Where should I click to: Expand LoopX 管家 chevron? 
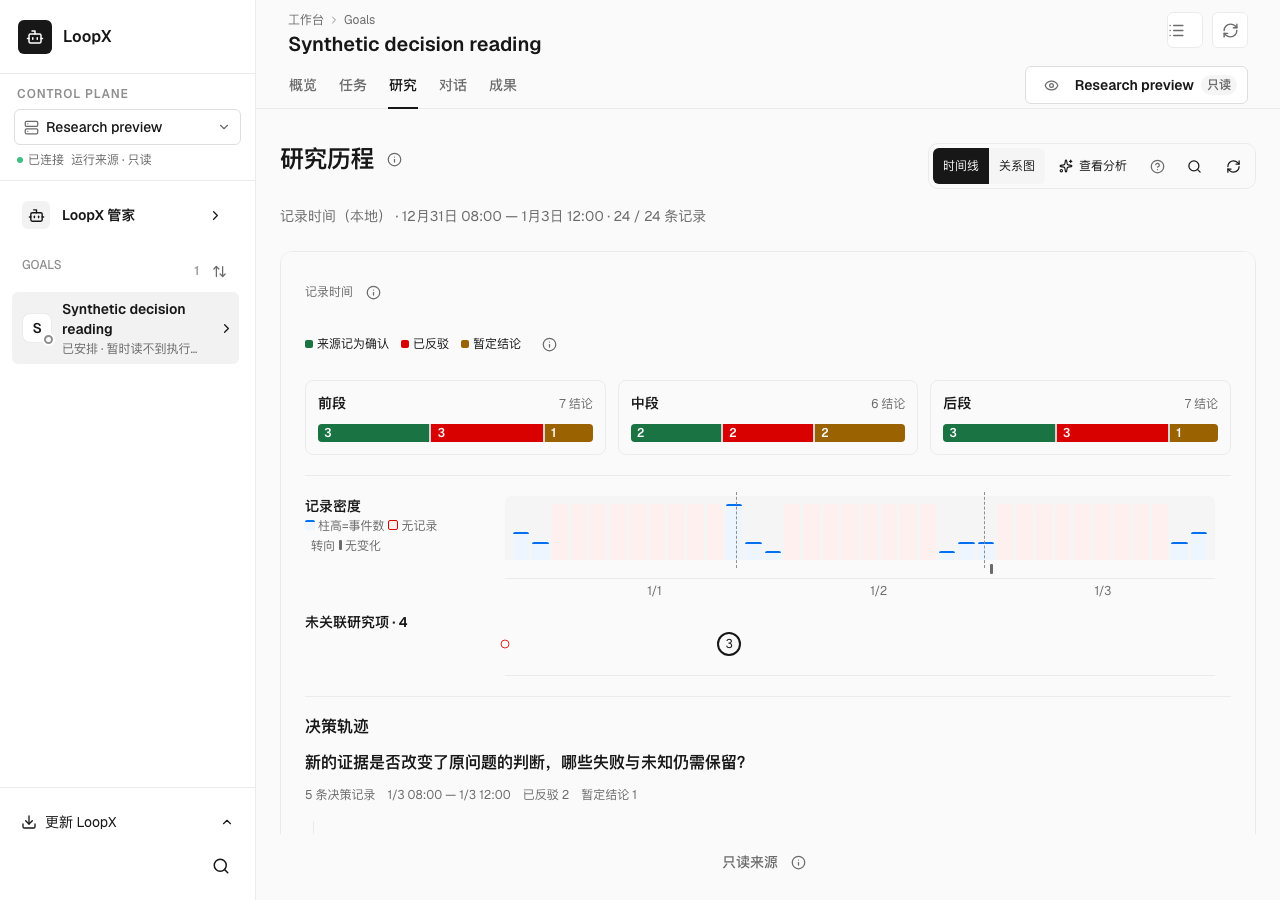(x=215, y=215)
